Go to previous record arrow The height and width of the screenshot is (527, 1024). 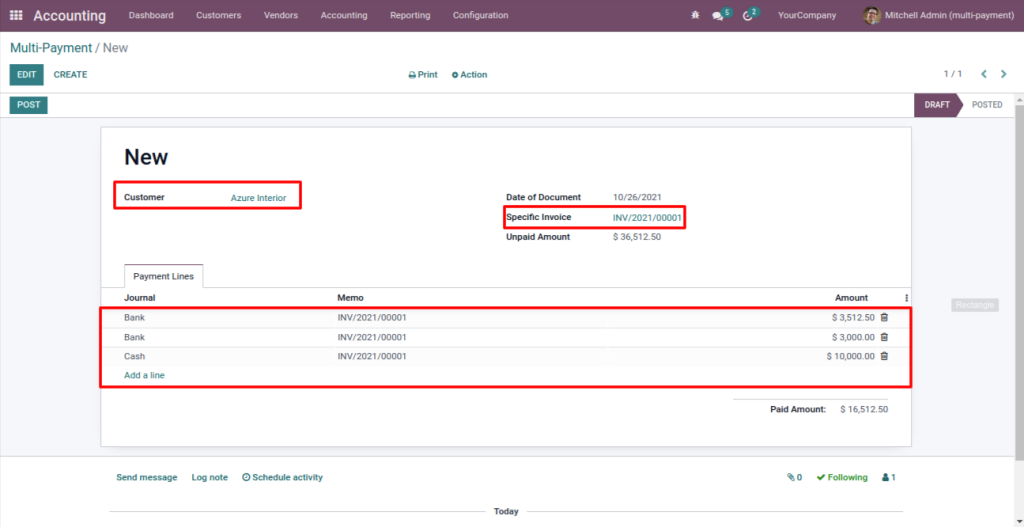coord(984,74)
